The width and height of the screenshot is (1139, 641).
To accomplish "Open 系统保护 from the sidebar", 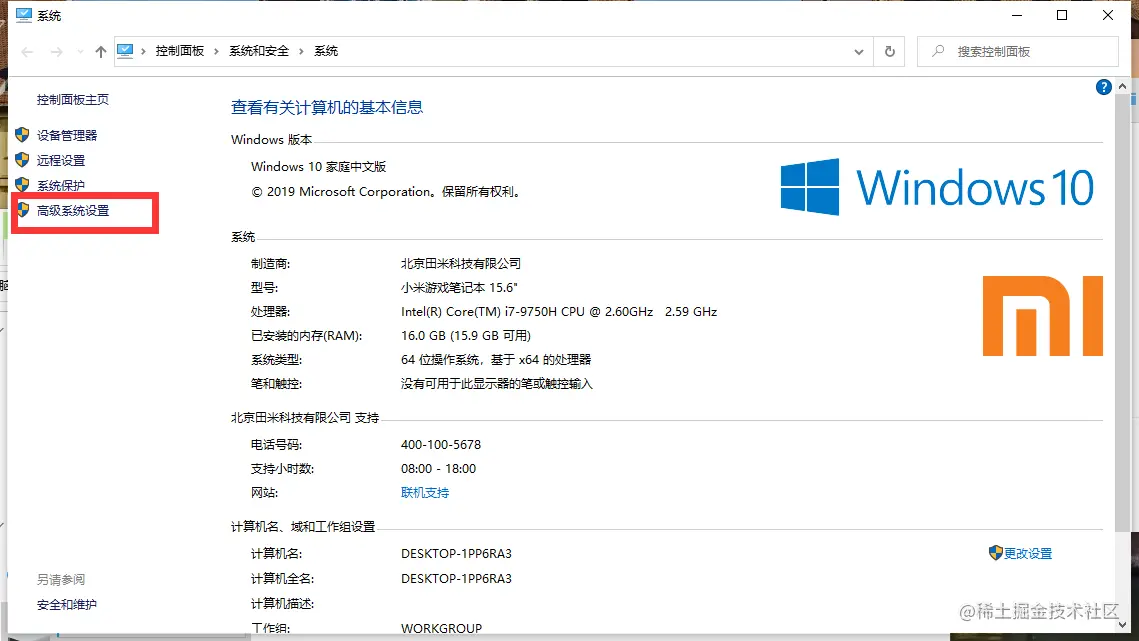I will [61, 185].
